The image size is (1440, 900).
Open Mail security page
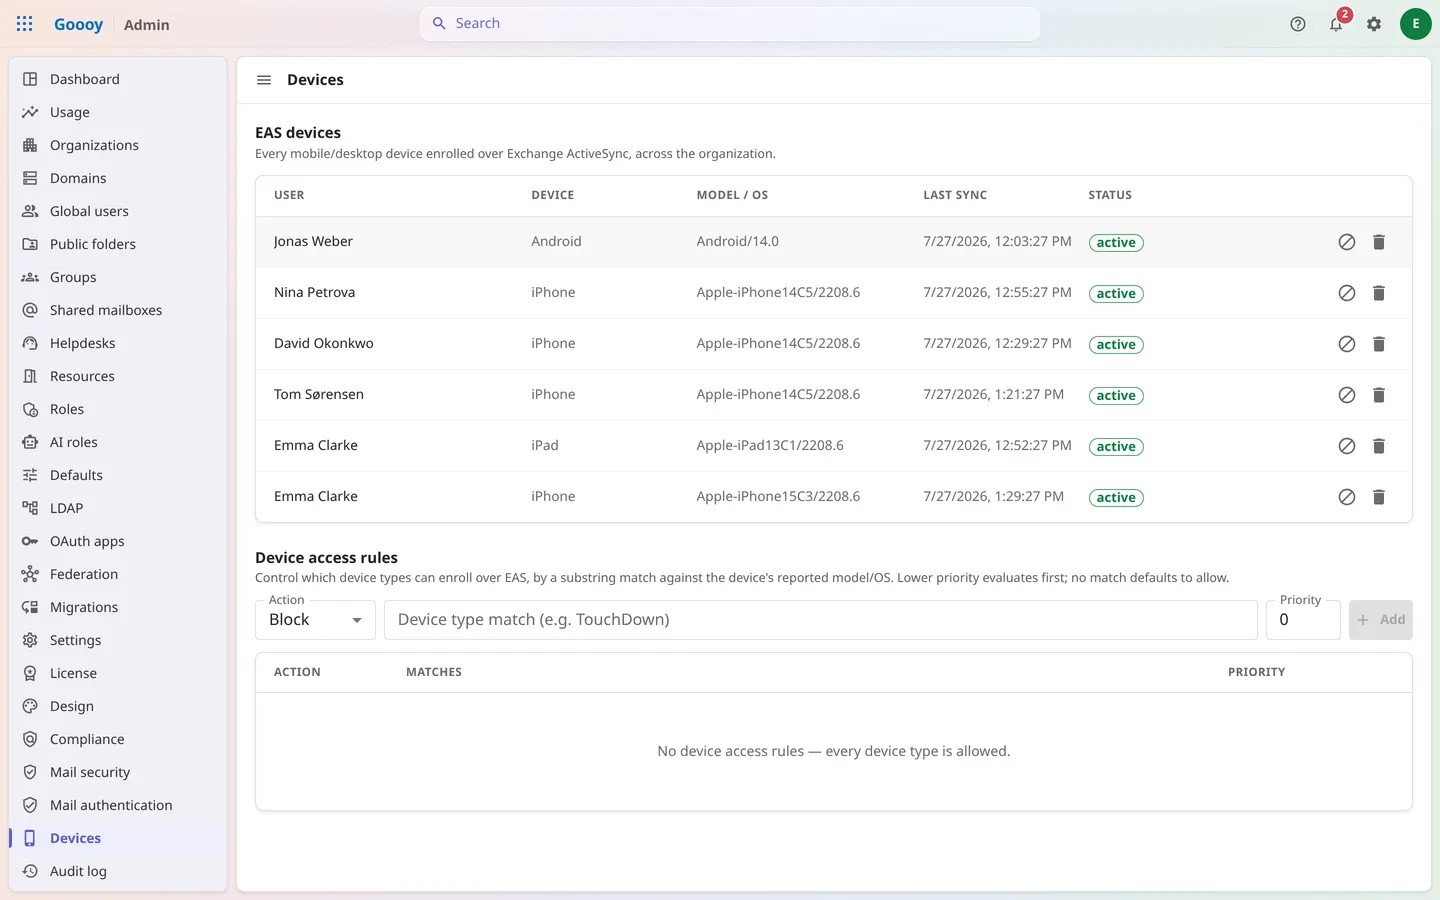pos(118,772)
